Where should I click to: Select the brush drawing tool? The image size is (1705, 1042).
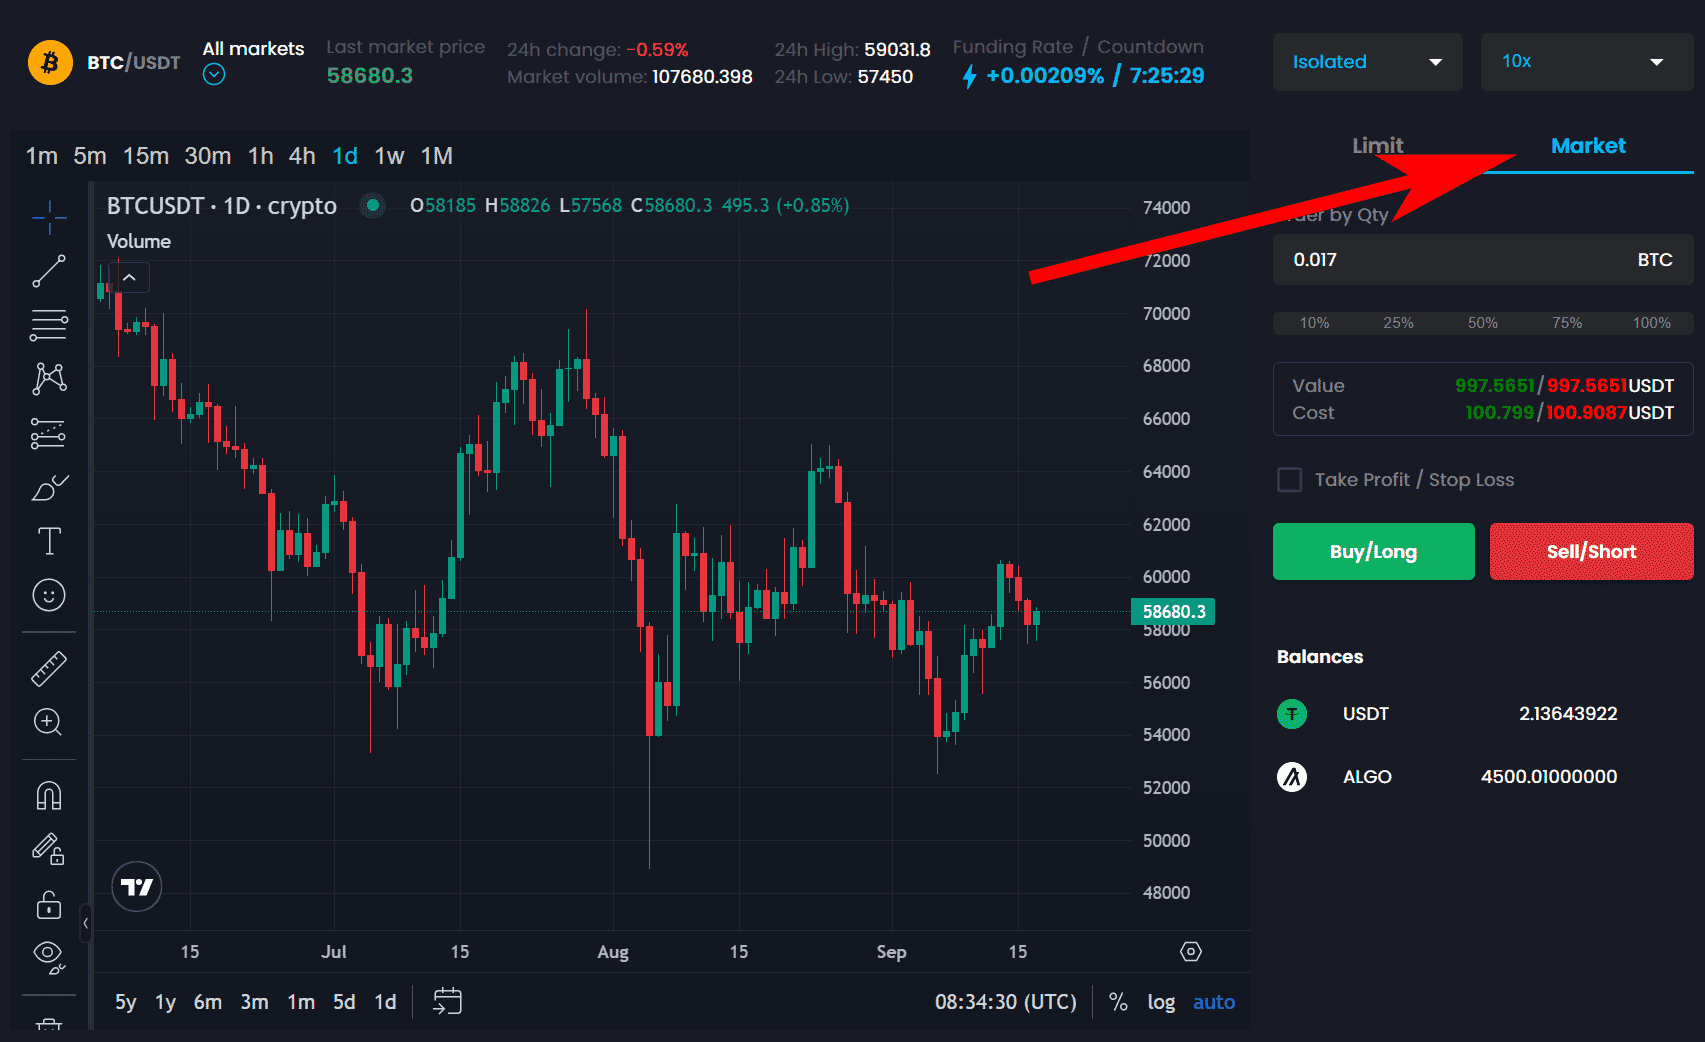[x=49, y=487]
